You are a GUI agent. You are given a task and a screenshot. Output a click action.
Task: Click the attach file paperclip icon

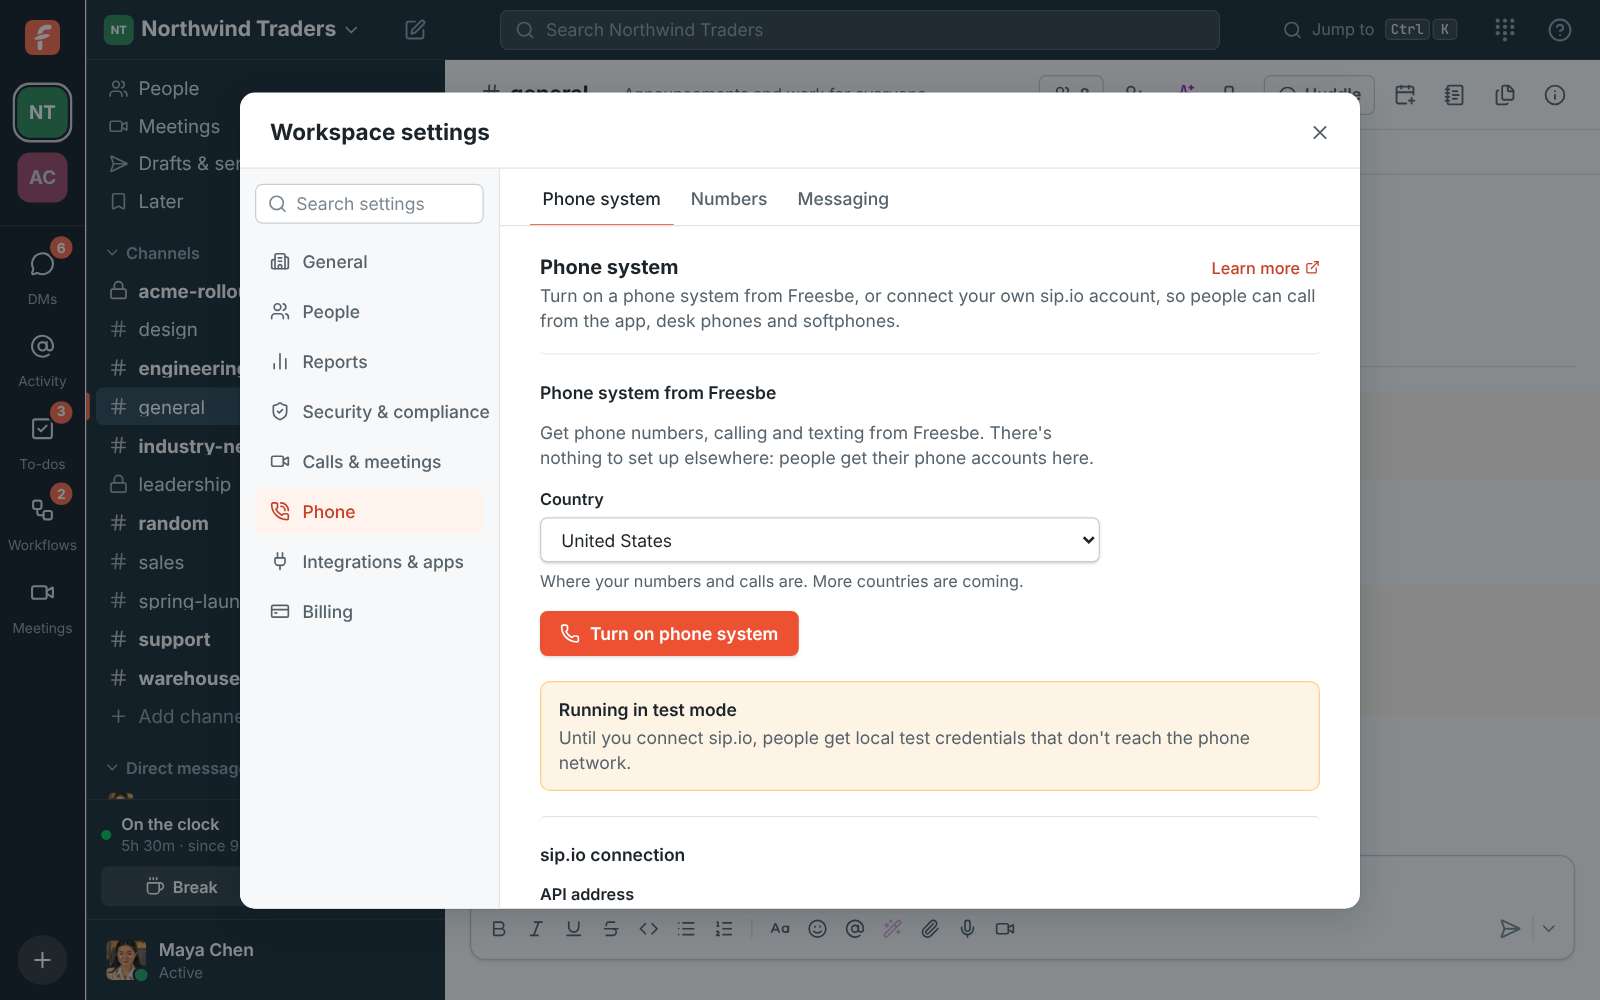[930, 929]
